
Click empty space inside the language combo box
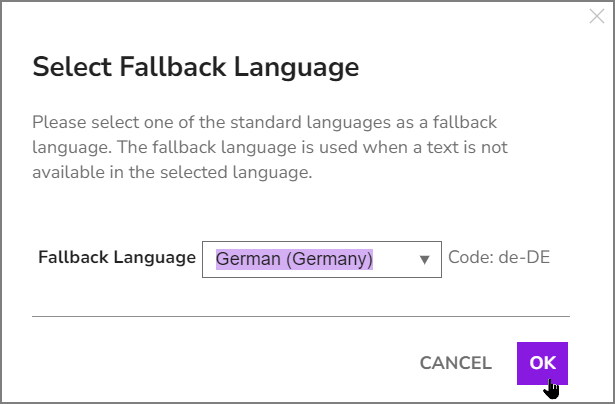[394, 260]
